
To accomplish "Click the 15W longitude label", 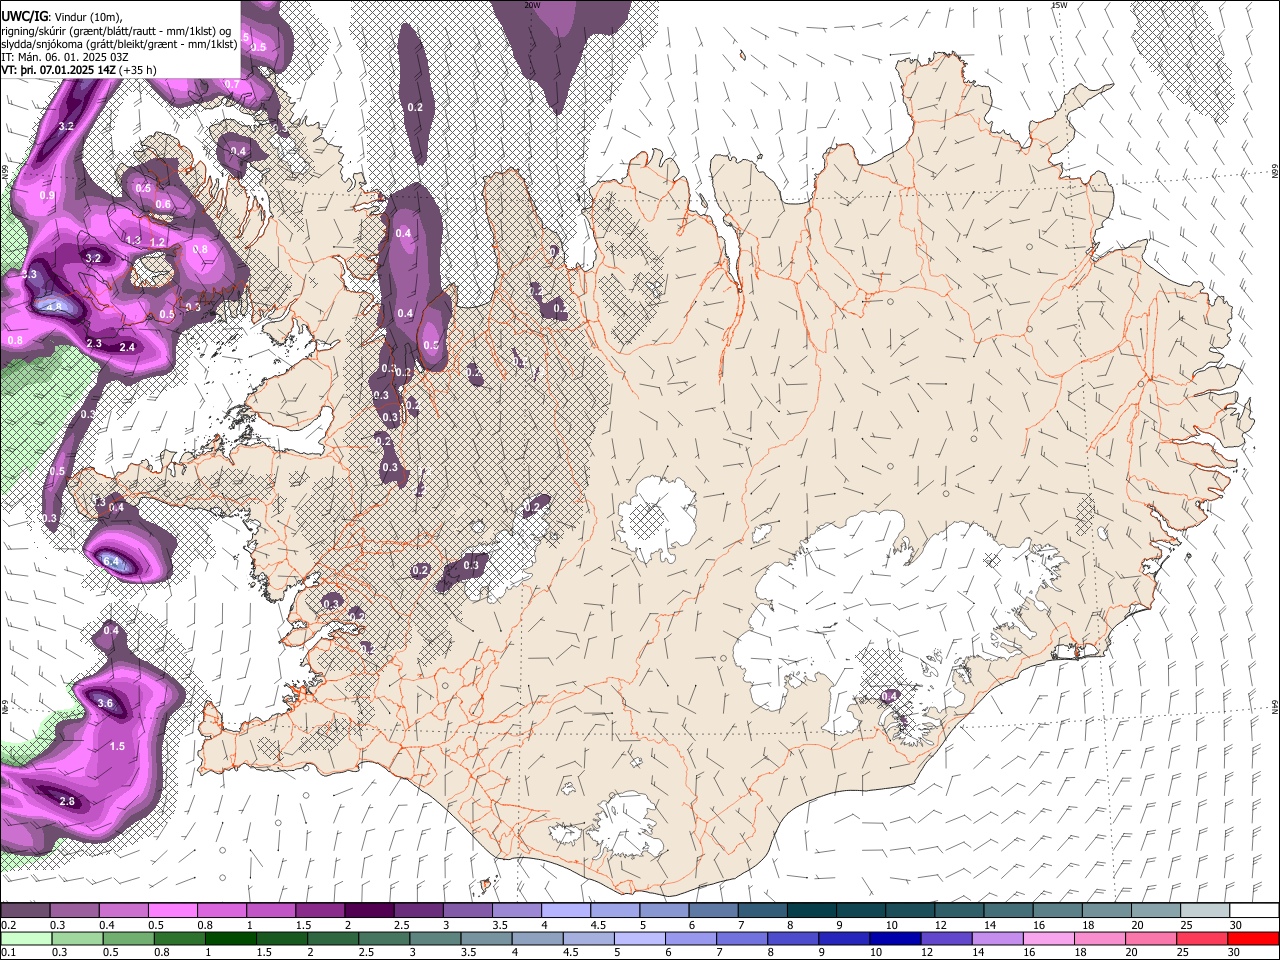I will [x=1059, y=5].
